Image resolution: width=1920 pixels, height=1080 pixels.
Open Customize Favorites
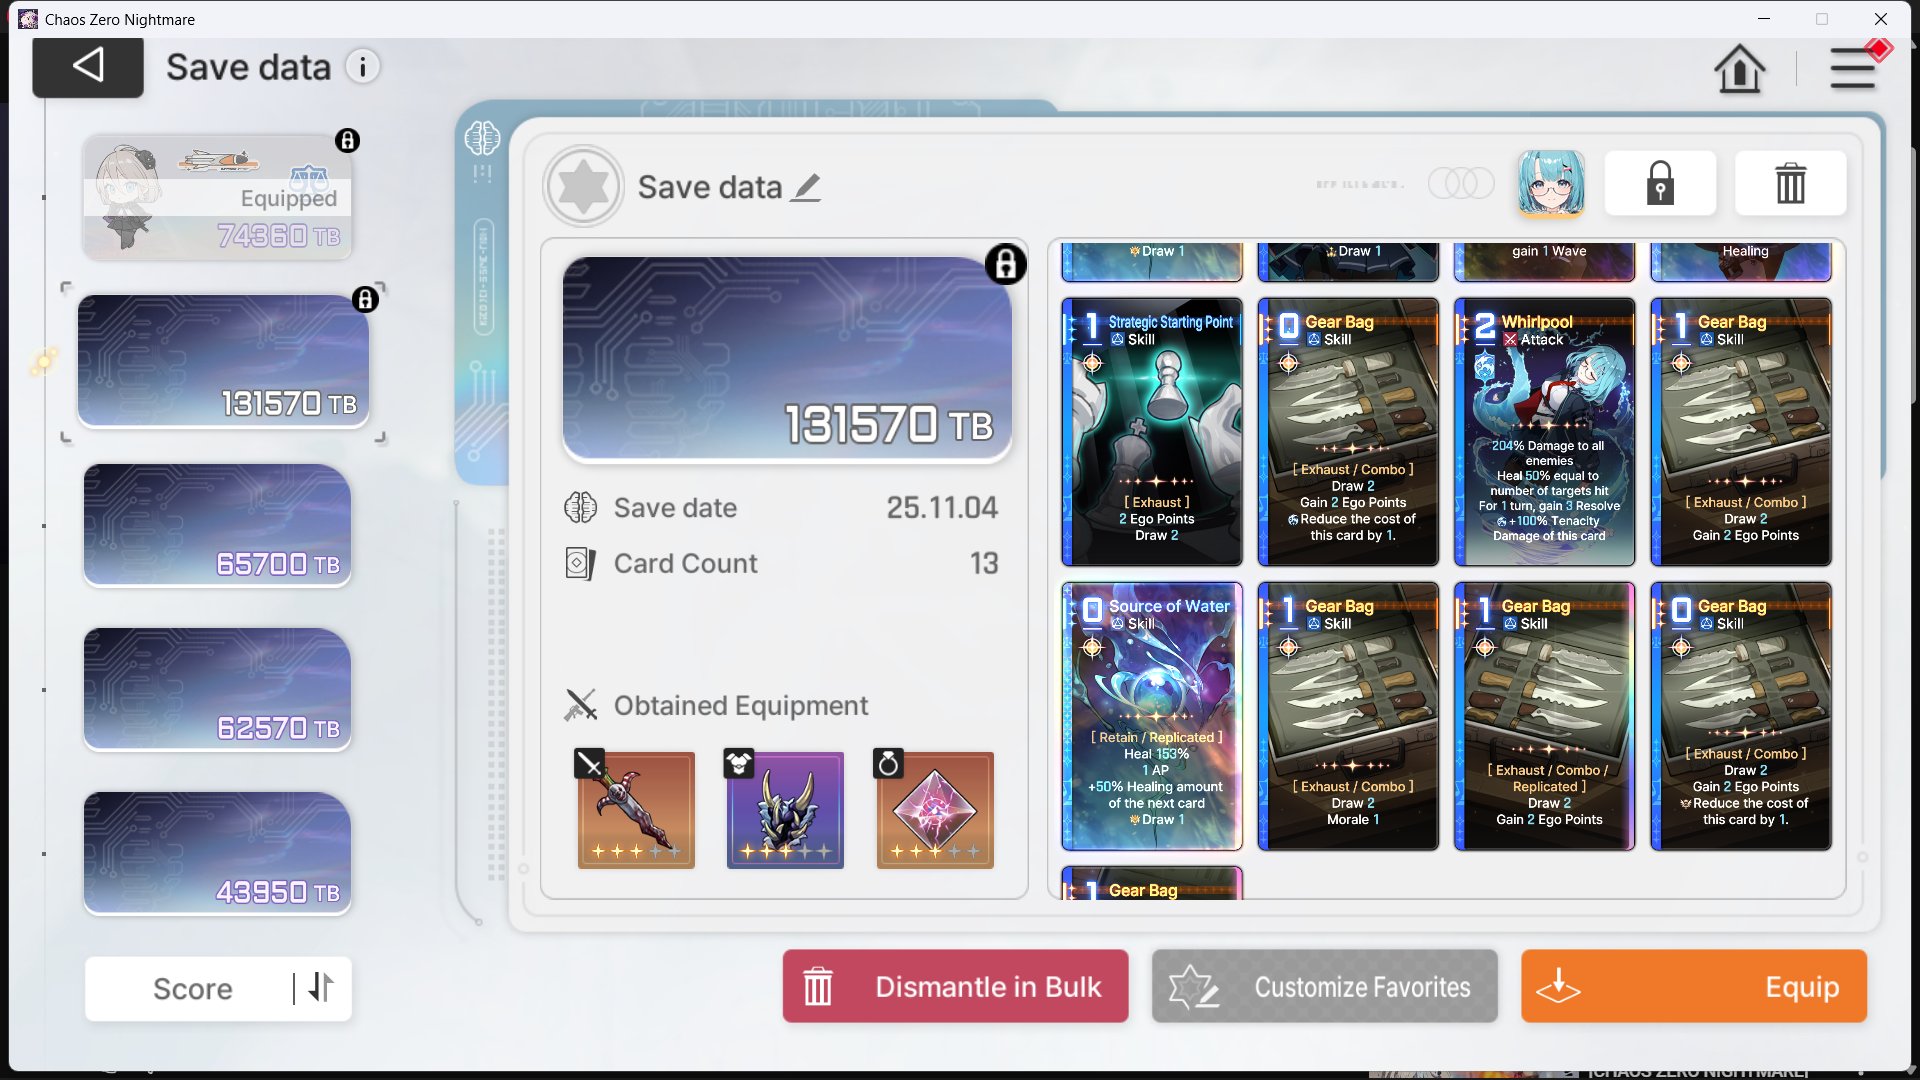(x=1324, y=986)
